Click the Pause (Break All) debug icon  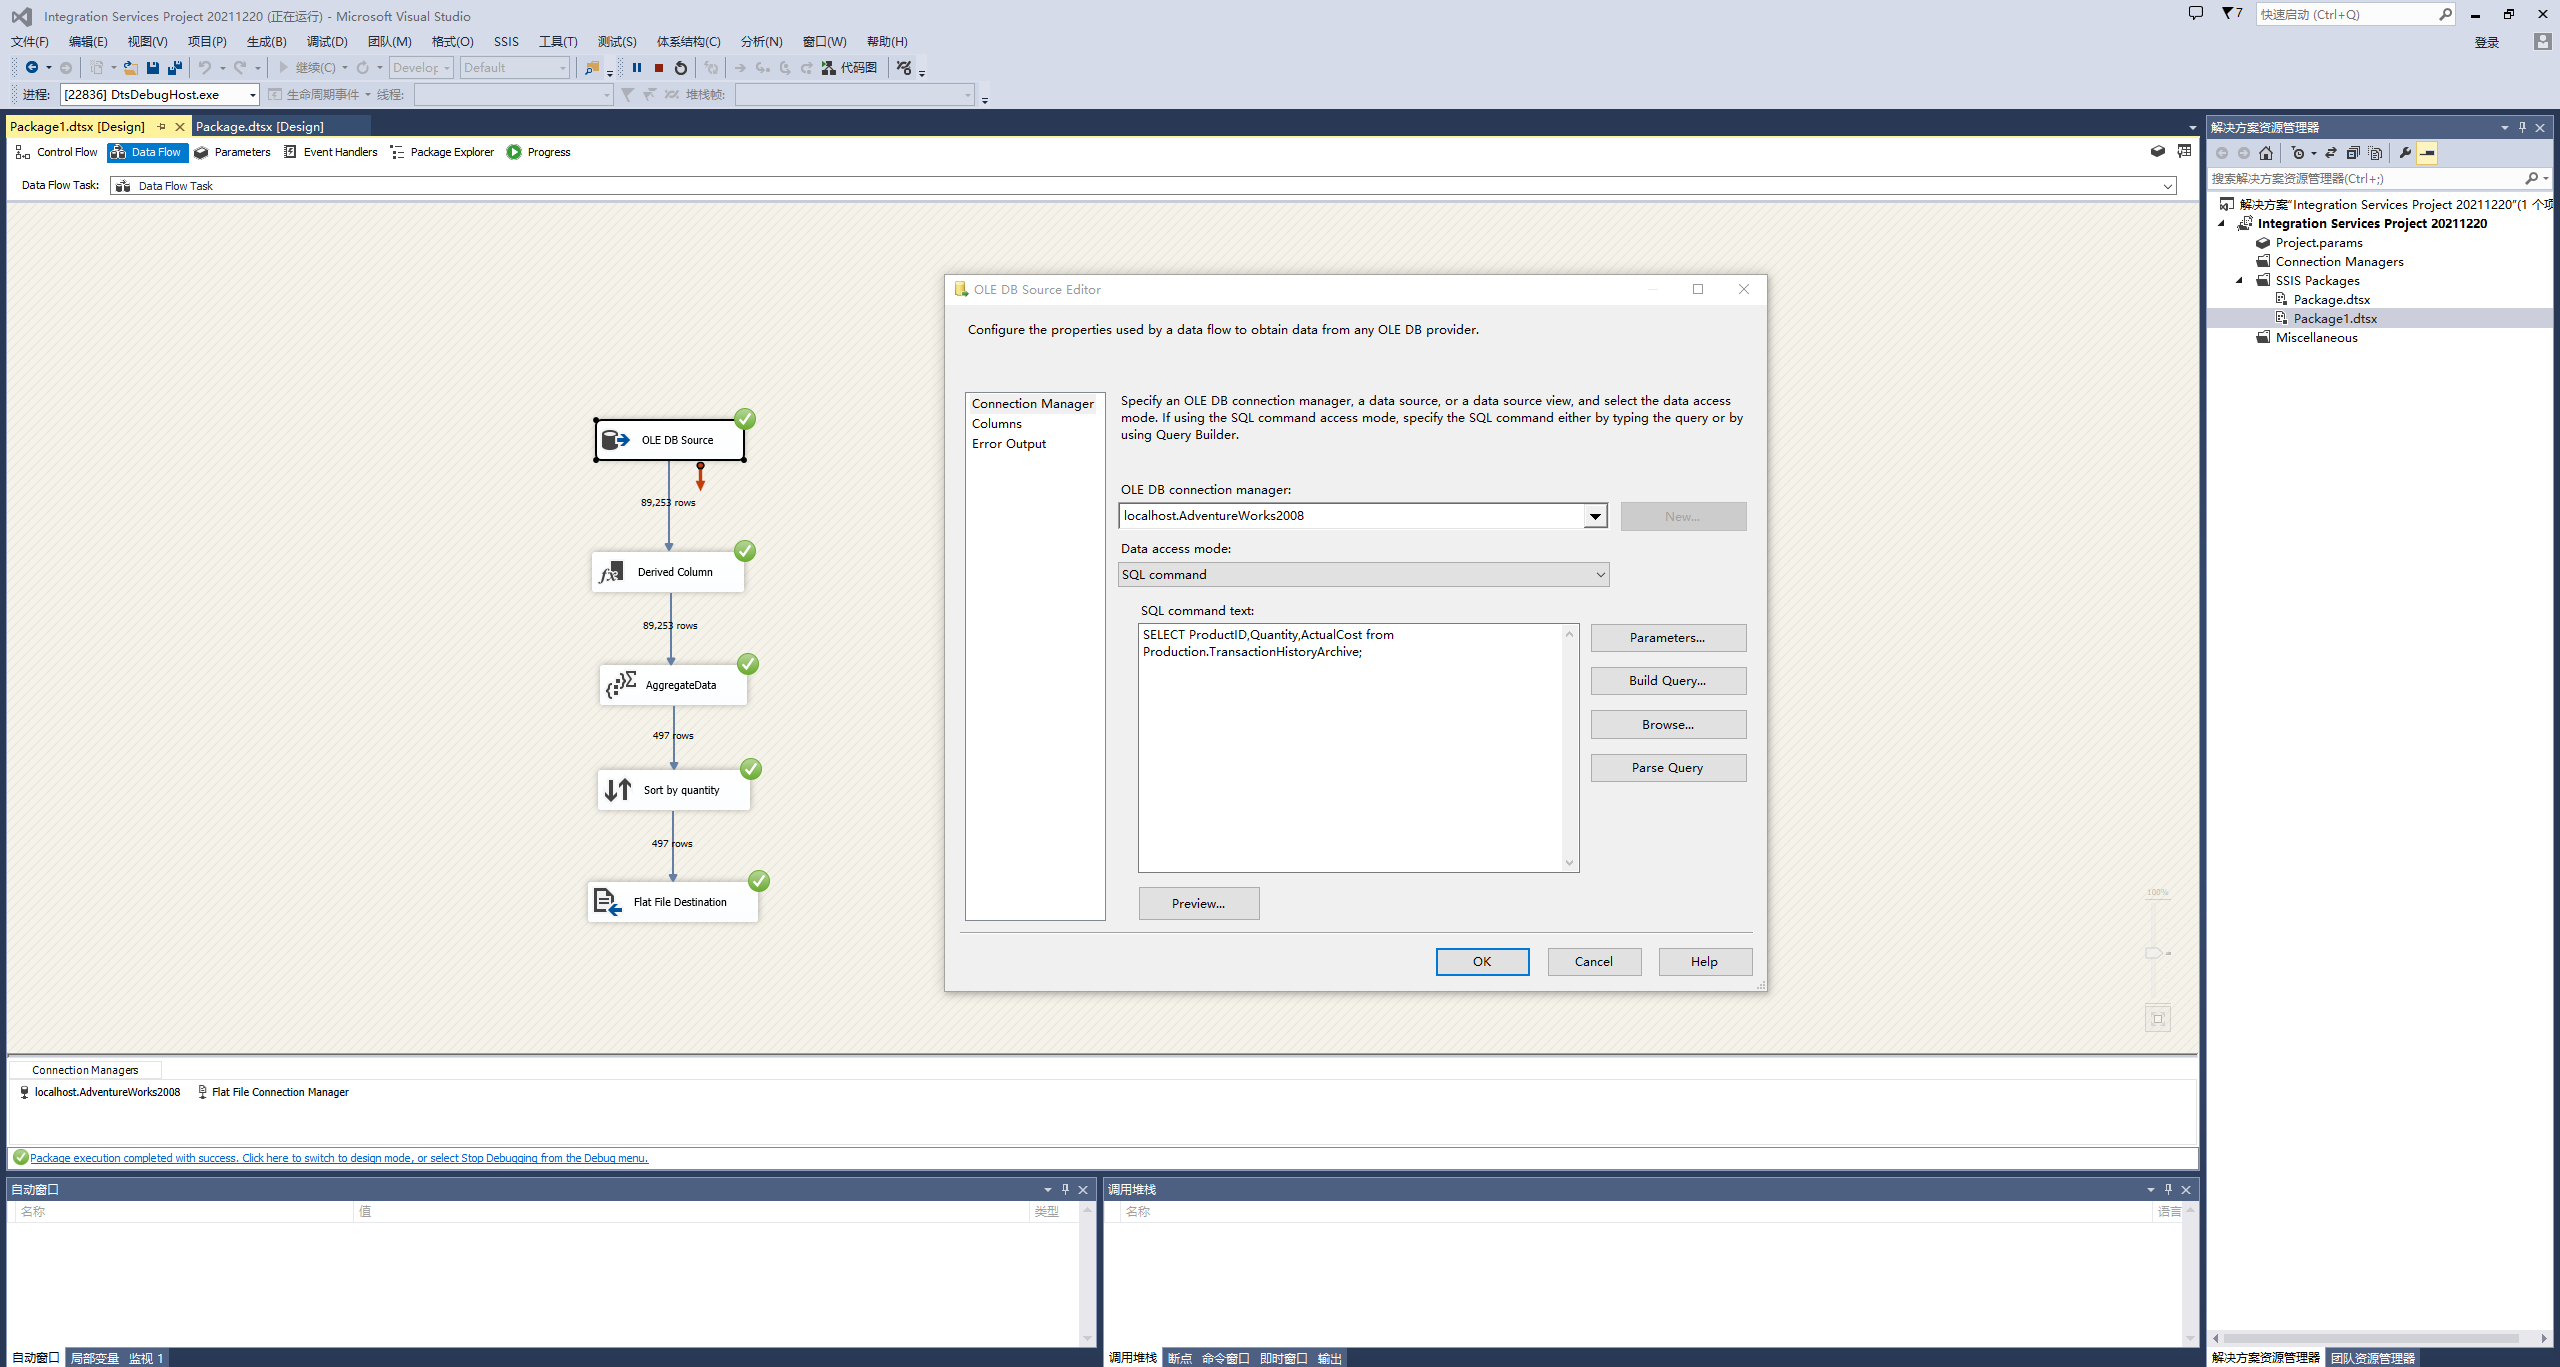click(637, 68)
